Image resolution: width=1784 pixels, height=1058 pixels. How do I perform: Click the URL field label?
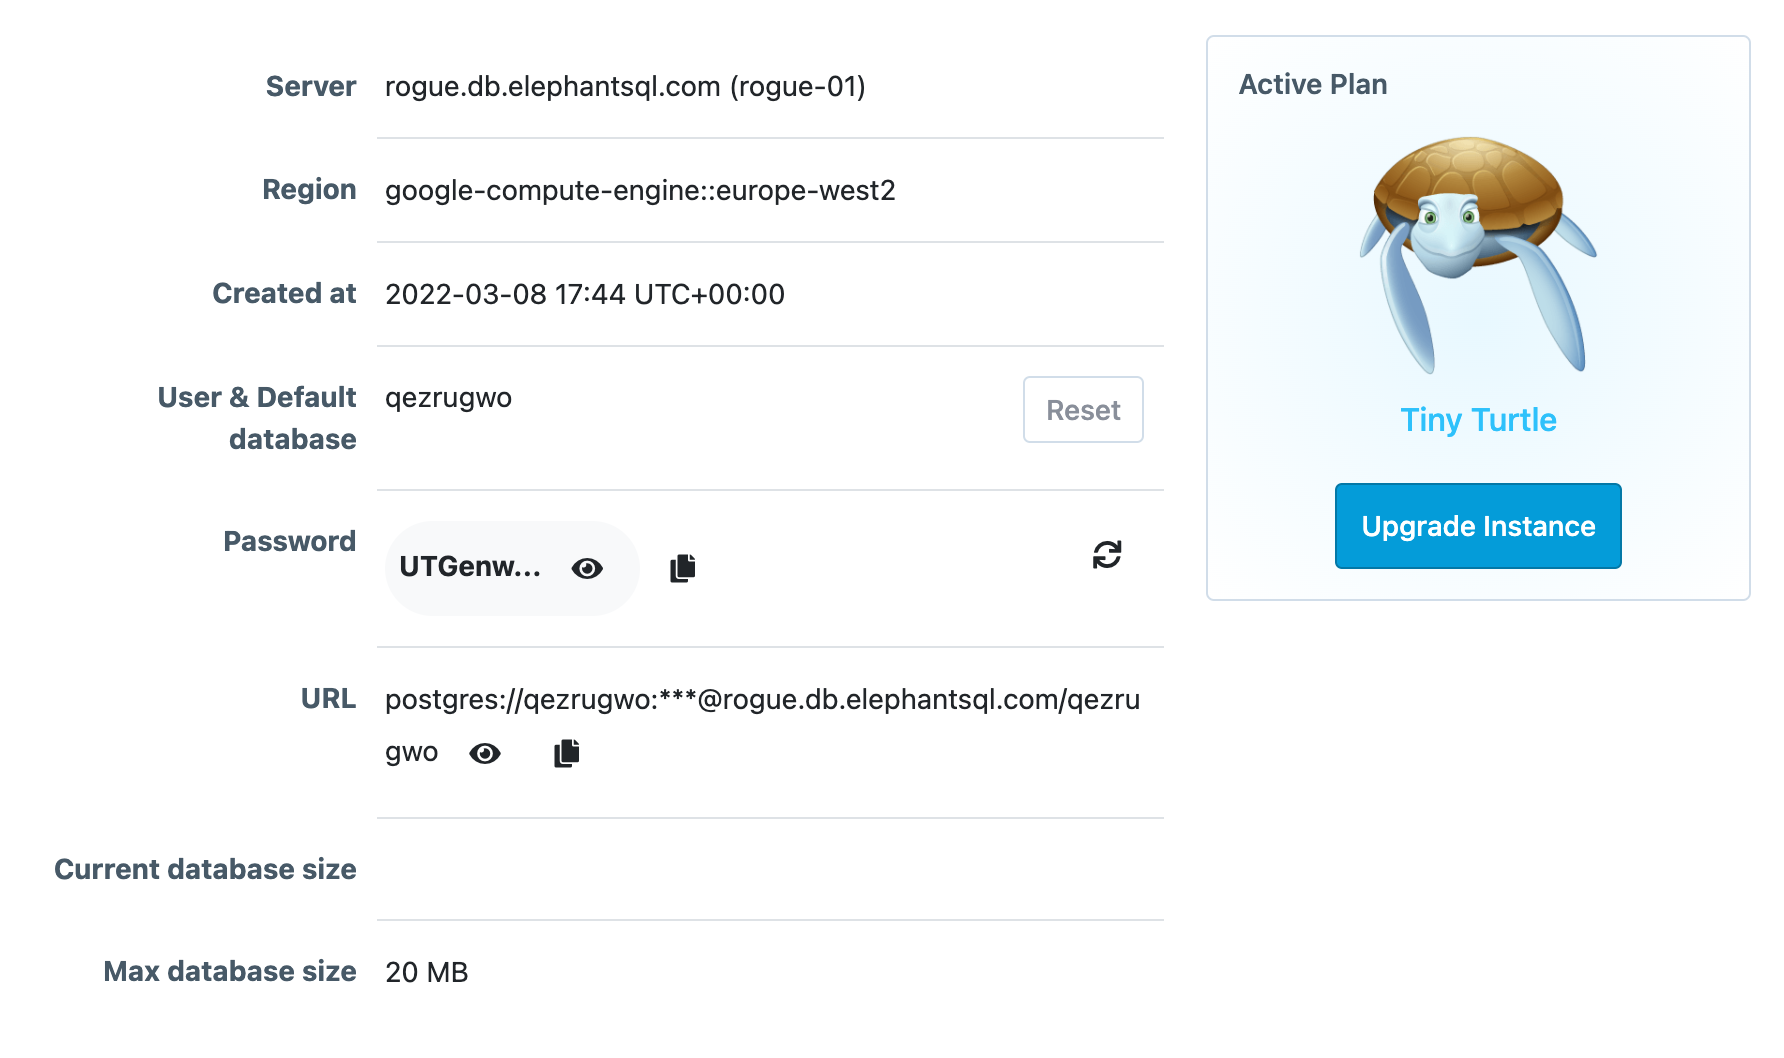click(x=328, y=699)
